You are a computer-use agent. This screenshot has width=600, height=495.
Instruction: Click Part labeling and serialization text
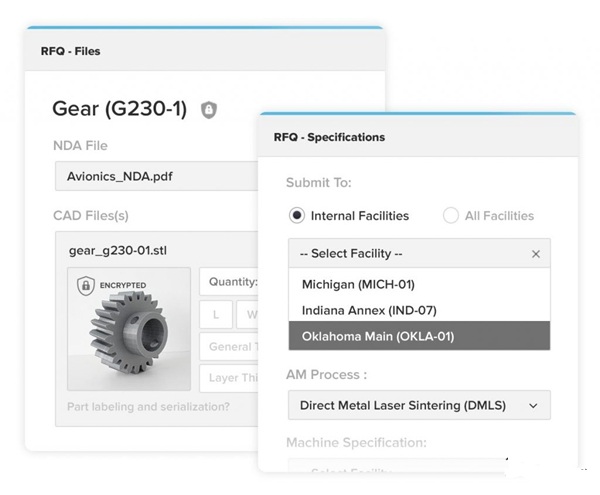[x=148, y=406]
